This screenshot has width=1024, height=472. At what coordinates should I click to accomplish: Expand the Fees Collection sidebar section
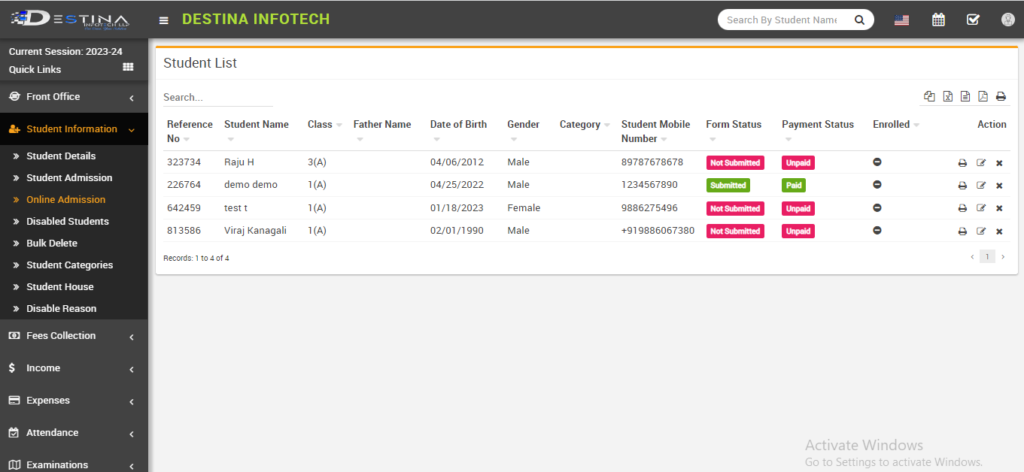pos(74,336)
